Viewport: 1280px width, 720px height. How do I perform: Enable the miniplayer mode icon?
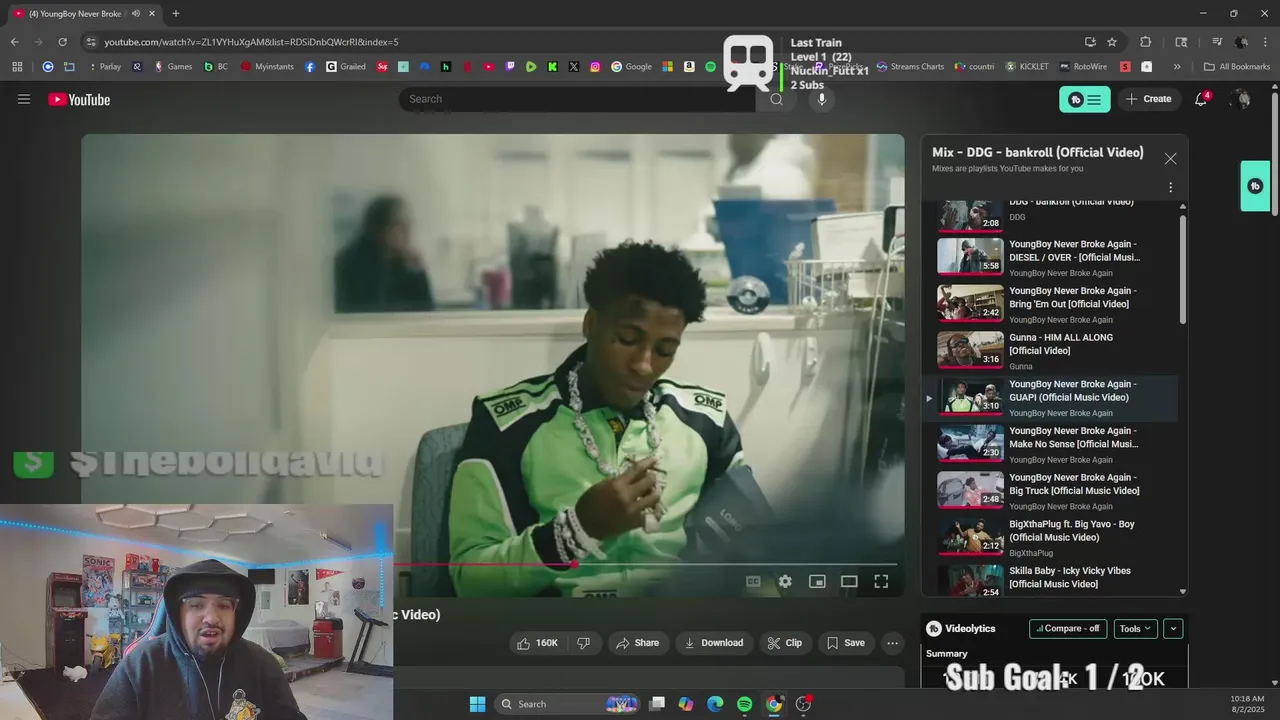pyautogui.click(x=817, y=581)
